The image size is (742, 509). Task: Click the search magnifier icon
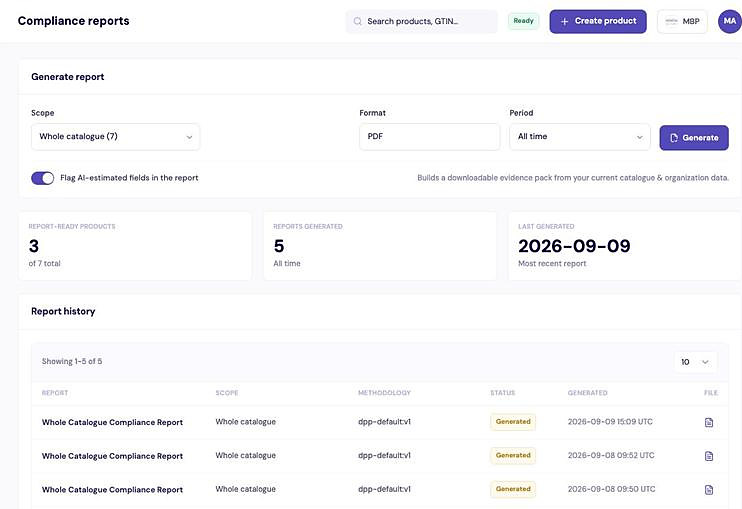[358, 21]
